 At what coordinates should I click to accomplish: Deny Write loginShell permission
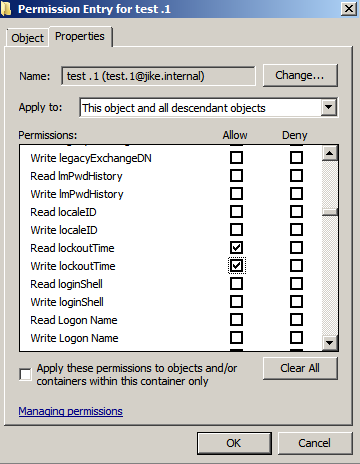(x=296, y=302)
